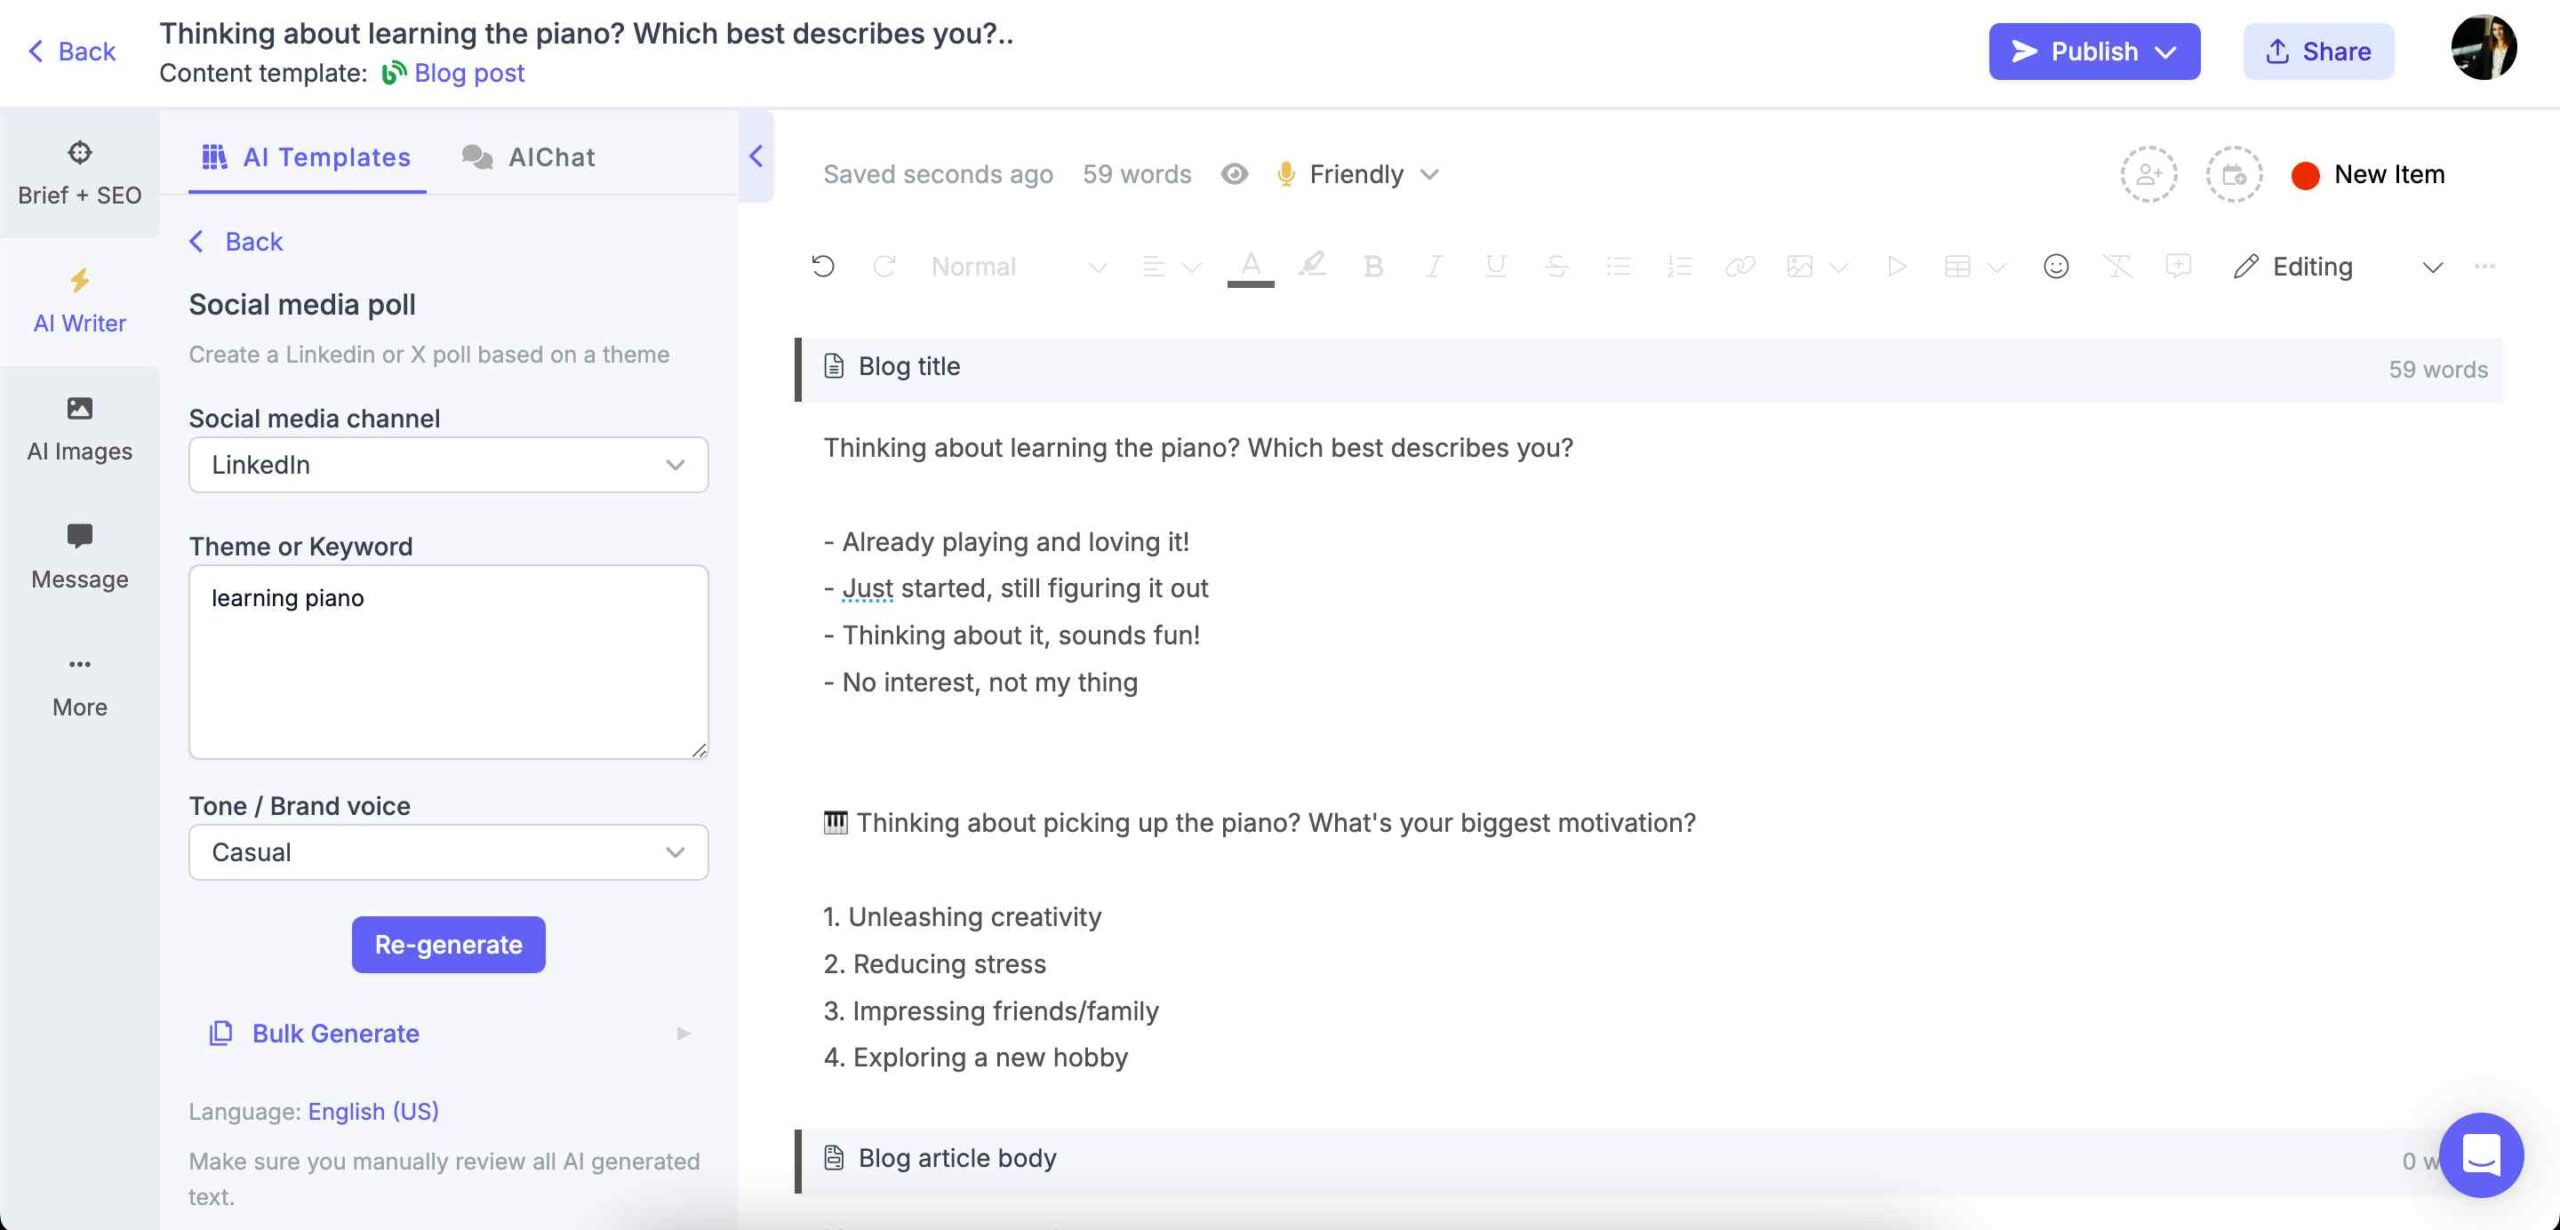The image size is (2560, 1230).
Task: Click the bullet list icon
Action: tap(1616, 265)
